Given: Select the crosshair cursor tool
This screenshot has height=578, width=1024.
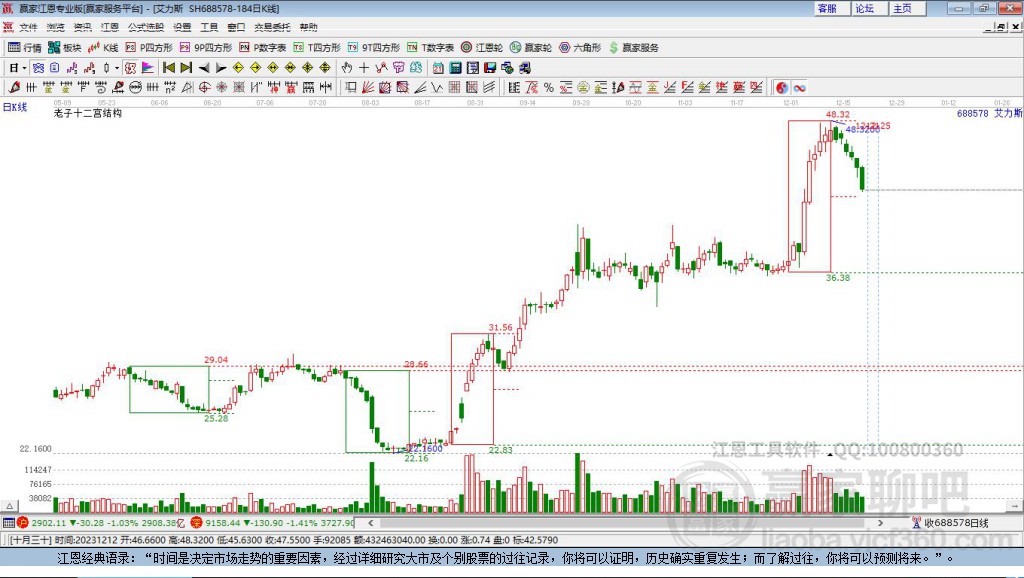Looking at the screenshot, I should [x=364, y=68].
